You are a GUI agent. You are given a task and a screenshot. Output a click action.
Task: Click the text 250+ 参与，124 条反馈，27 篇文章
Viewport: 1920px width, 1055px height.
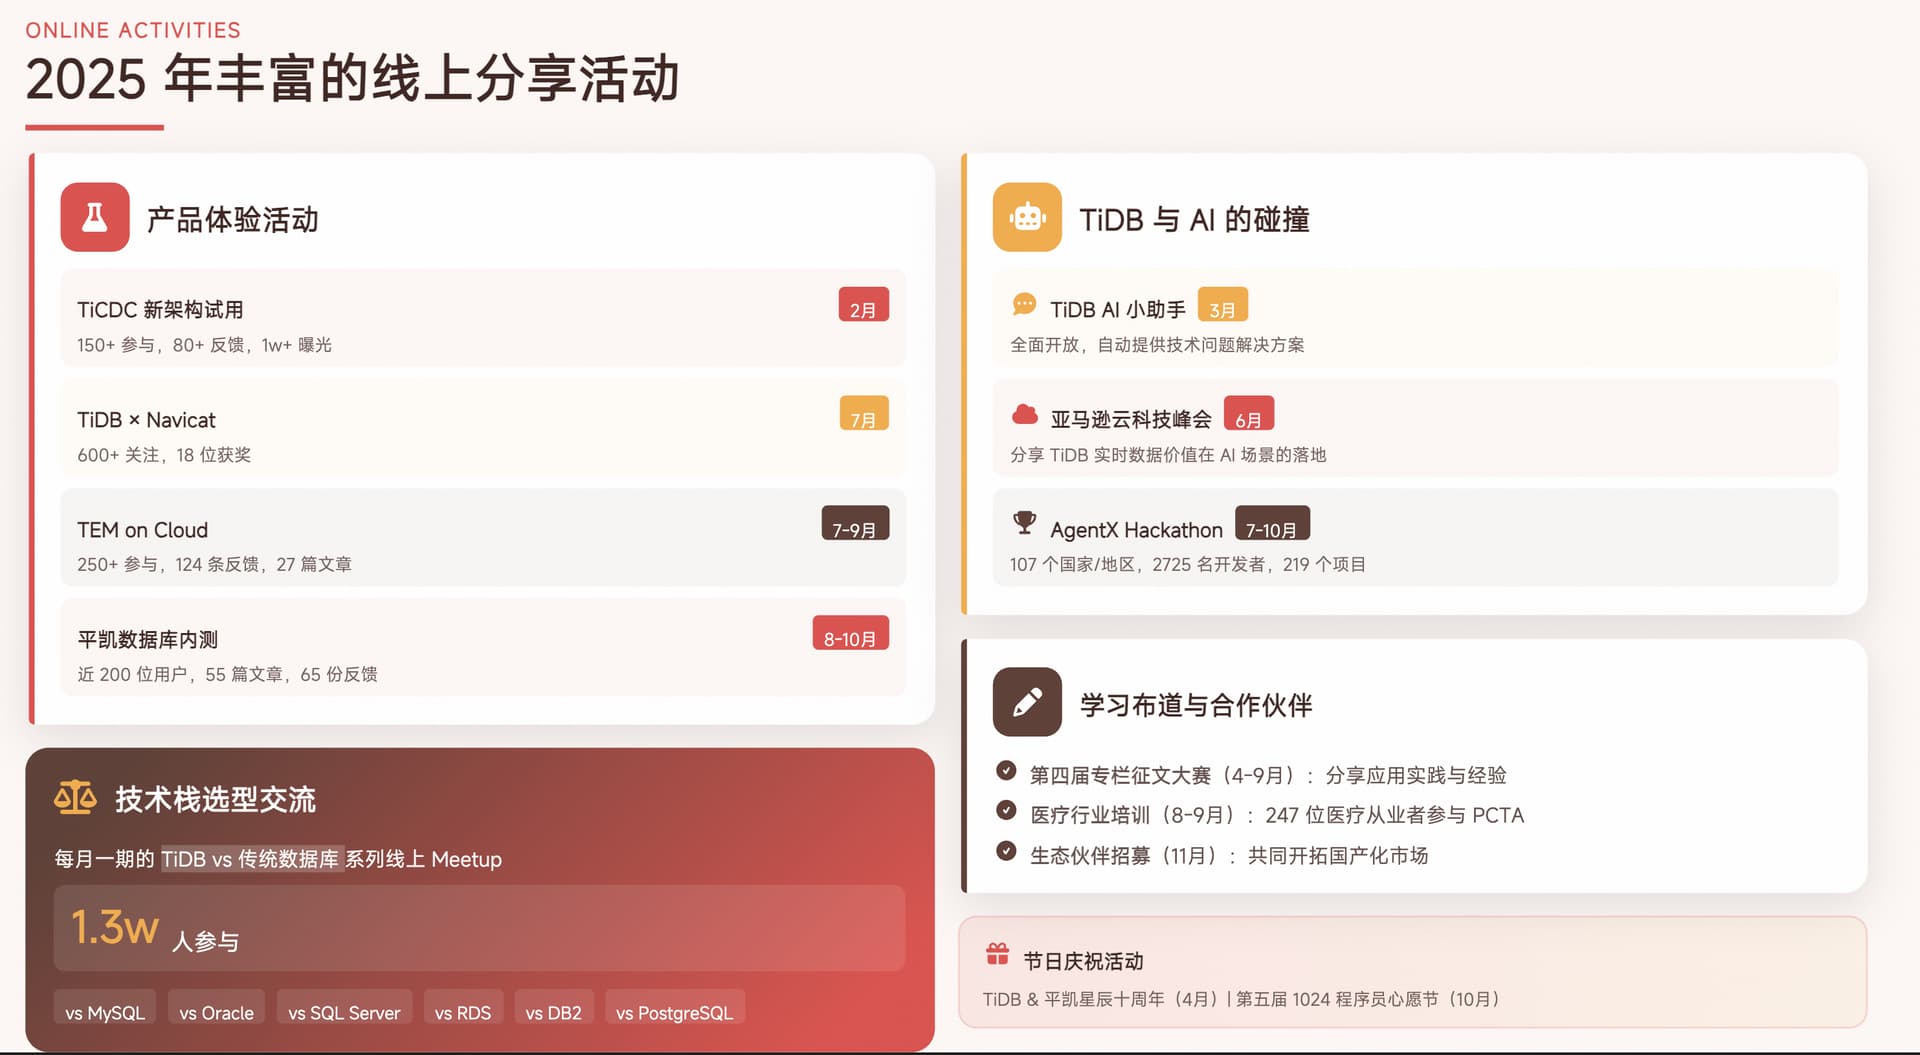point(214,564)
